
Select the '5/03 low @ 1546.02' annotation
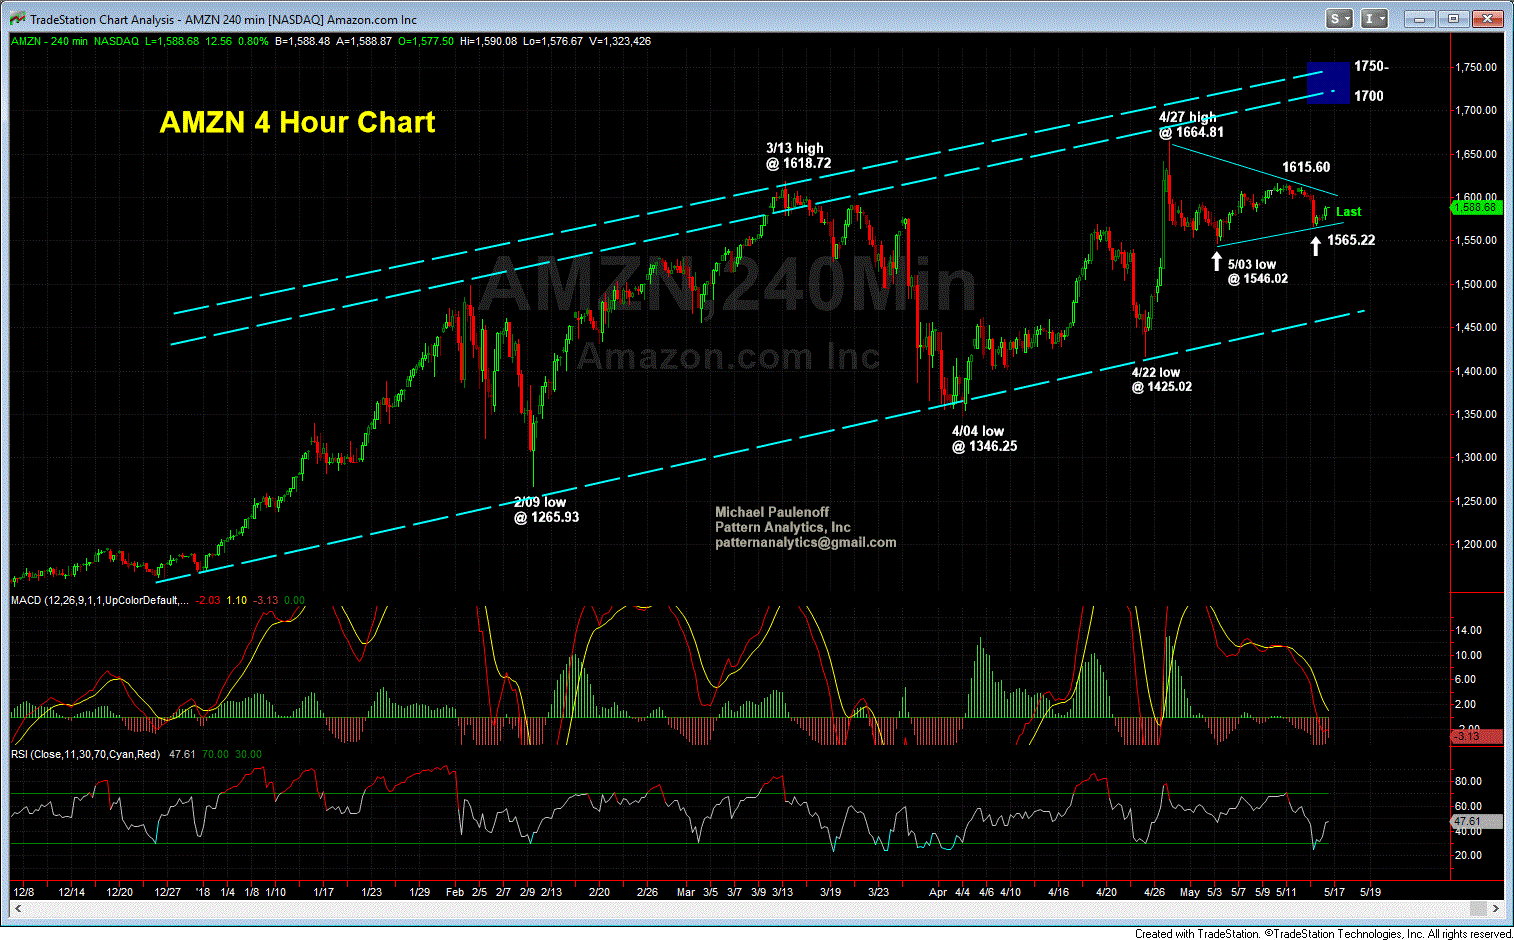coord(1257,272)
